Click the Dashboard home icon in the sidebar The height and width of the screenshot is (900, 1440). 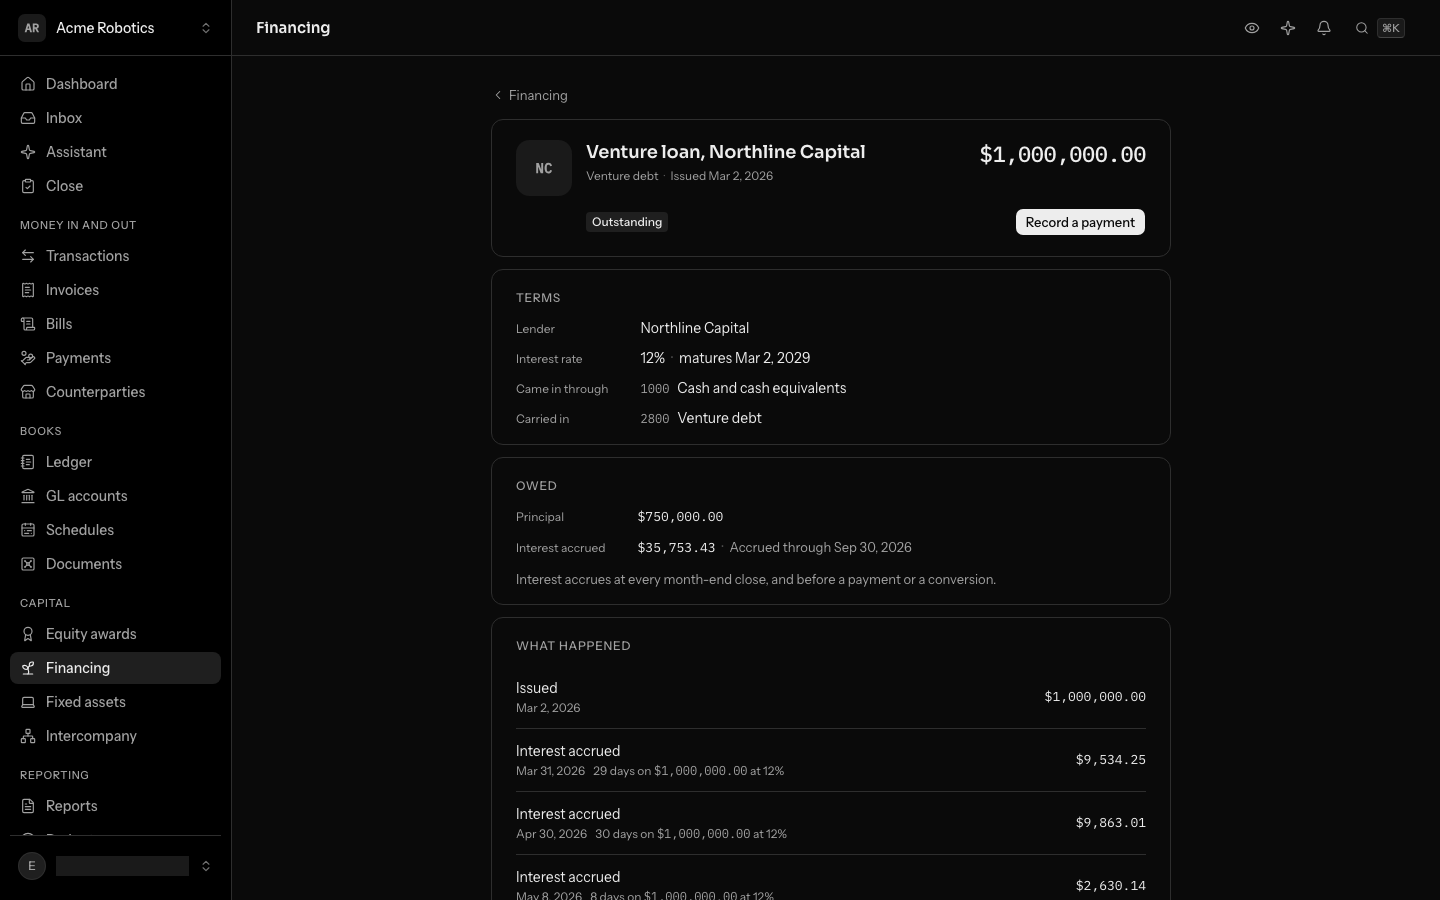28,84
